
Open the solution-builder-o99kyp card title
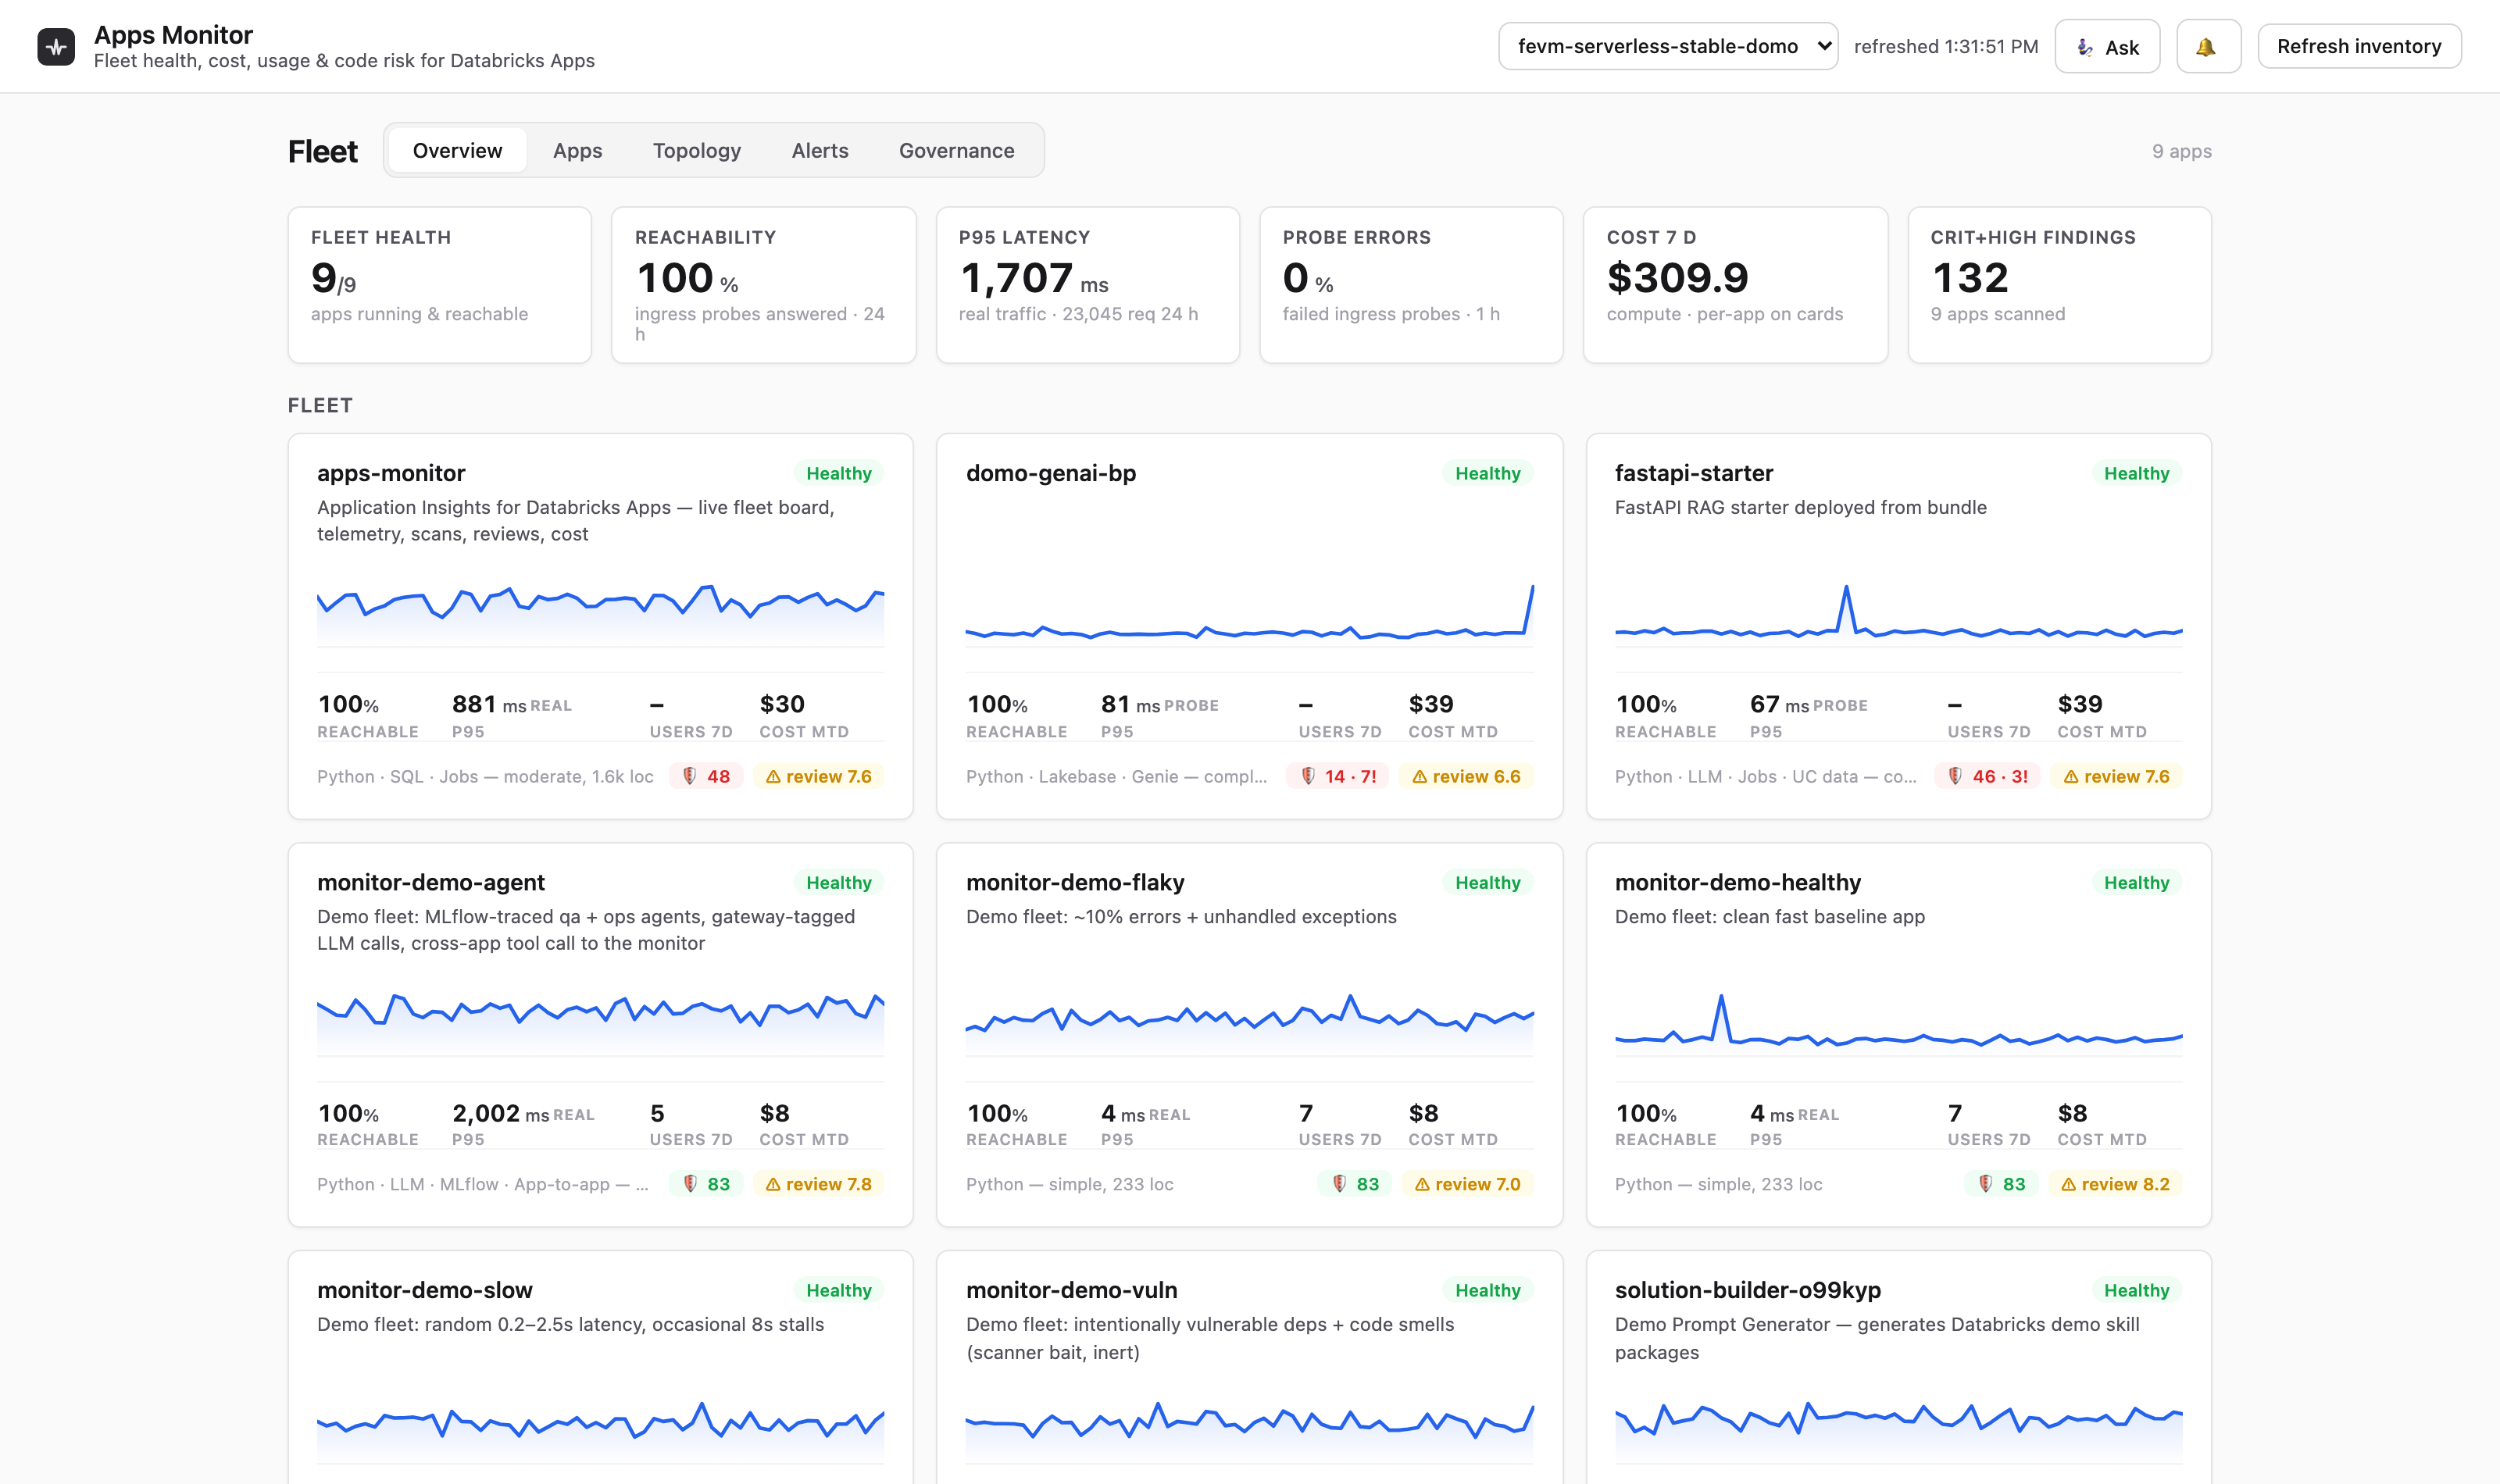click(1748, 1290)
